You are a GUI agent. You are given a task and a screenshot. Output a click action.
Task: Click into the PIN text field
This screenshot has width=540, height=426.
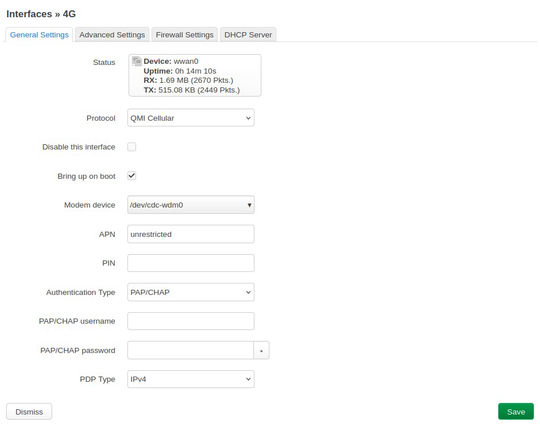click(x=191, y=263)
